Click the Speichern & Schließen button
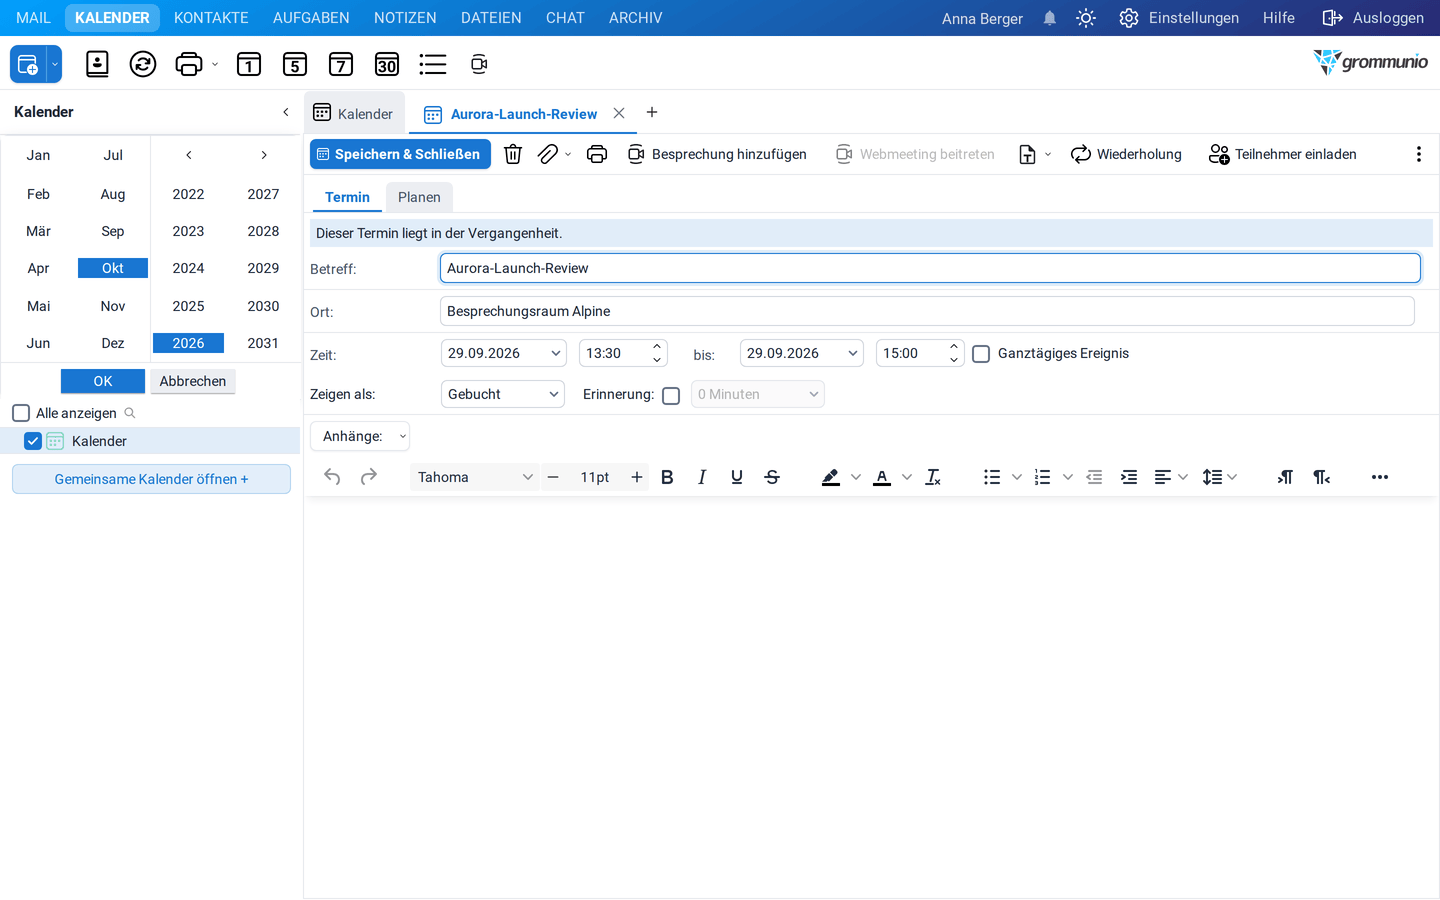Viewport: 1440px width, 900px height. click(400, 154)
